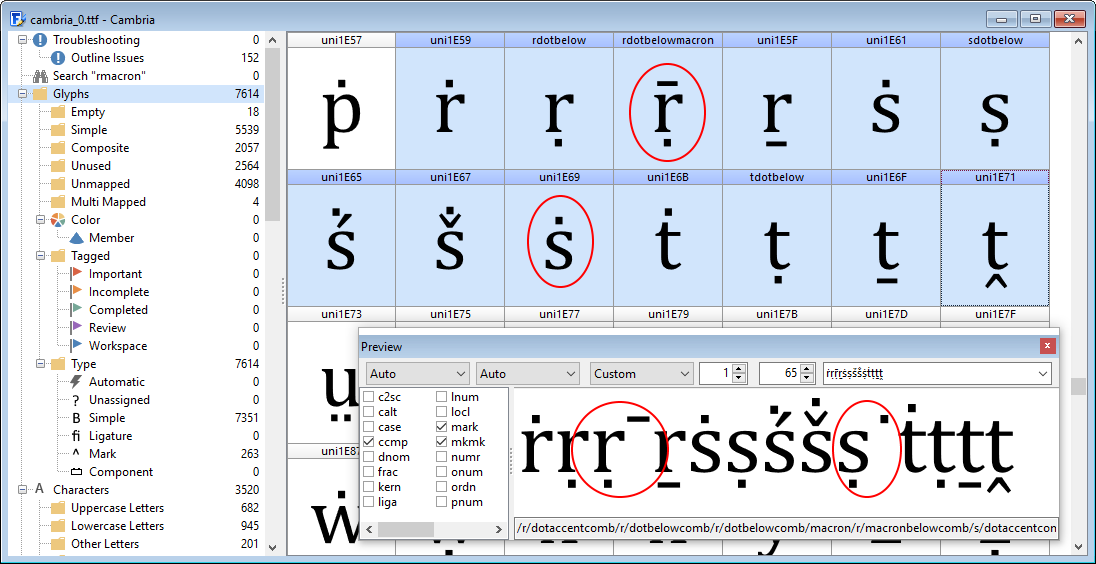Open the first Auto dropdown in Preview
Image resolution: width=1096 pixels, height=564 pixels.
[x=417, y=374]
